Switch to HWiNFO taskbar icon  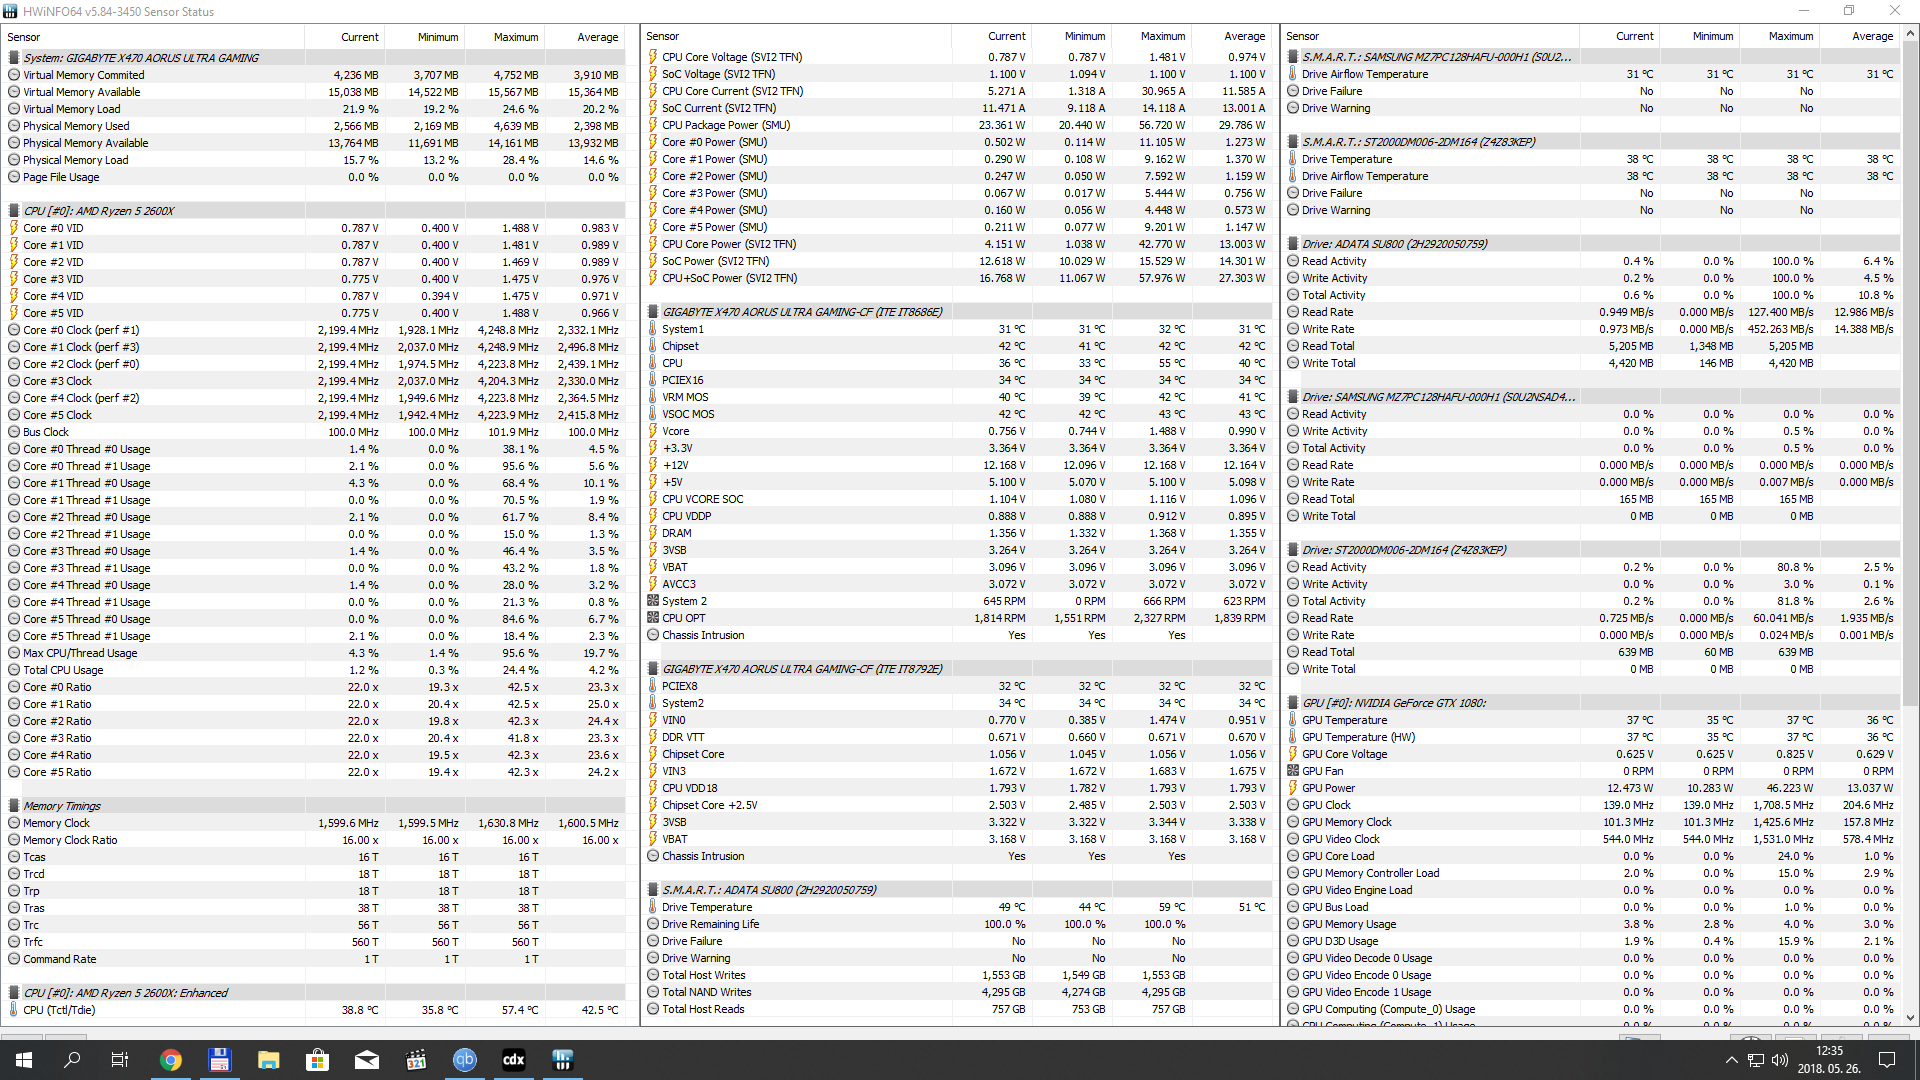tap(562, 1060)
